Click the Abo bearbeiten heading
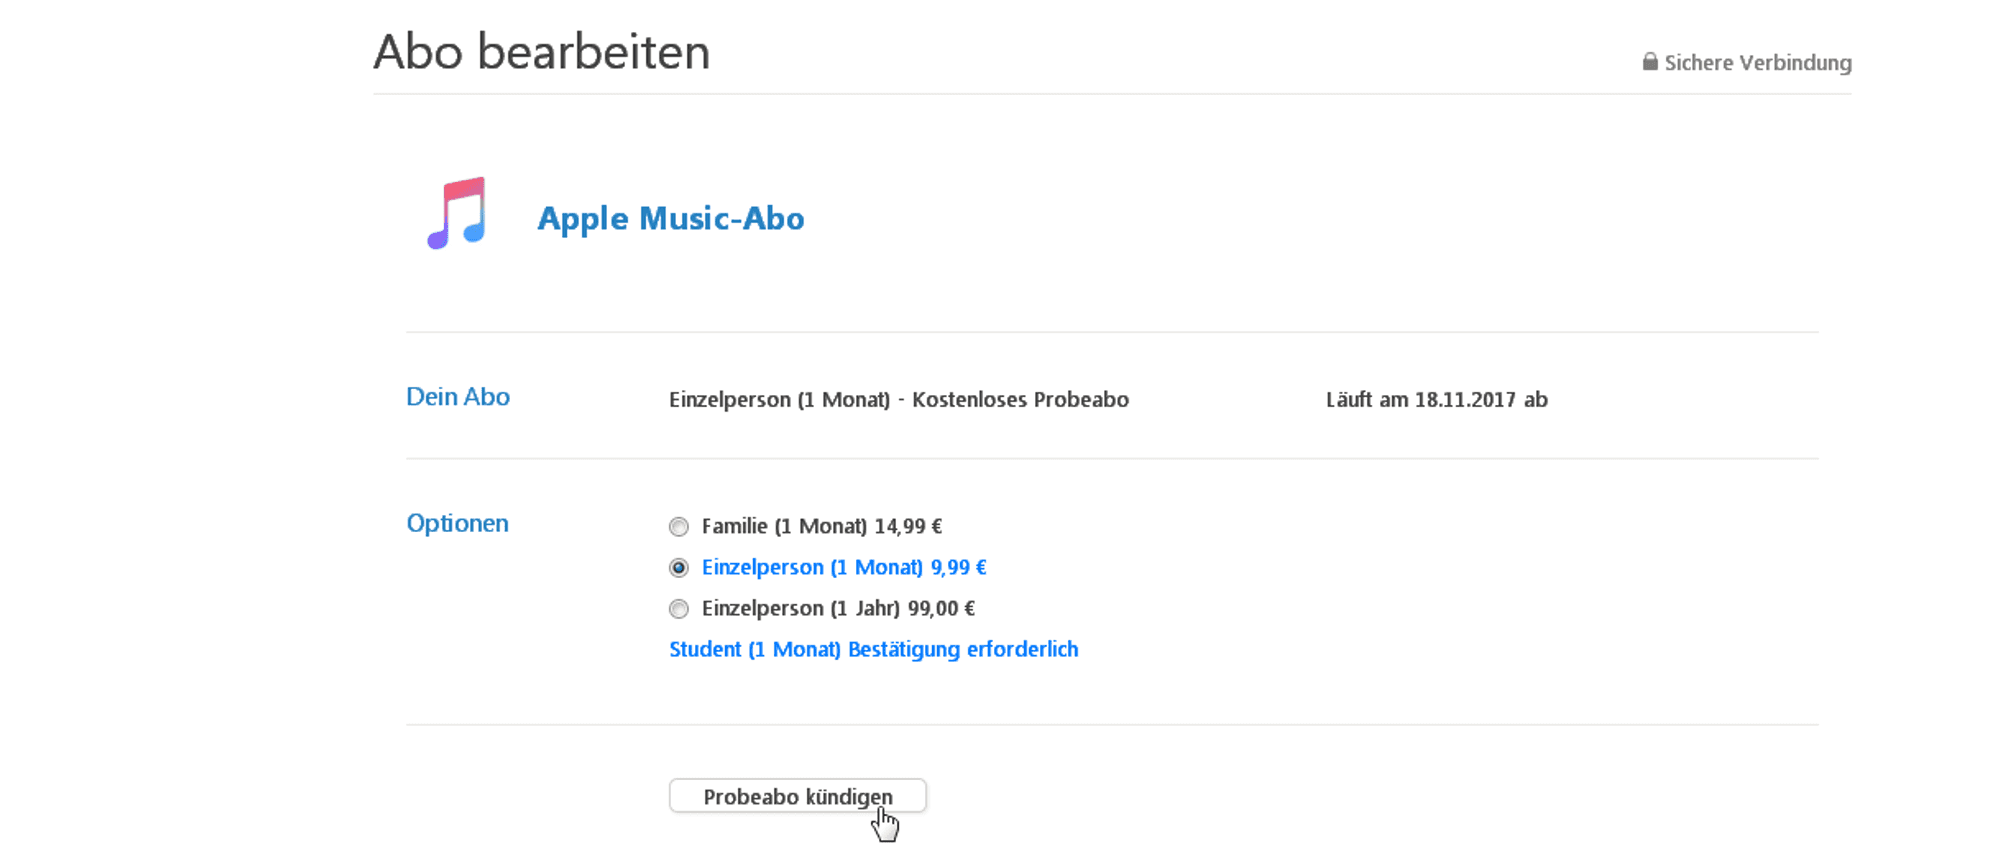Image resolution: width=2004 pixels, height=860 pixels. point(541,50)
